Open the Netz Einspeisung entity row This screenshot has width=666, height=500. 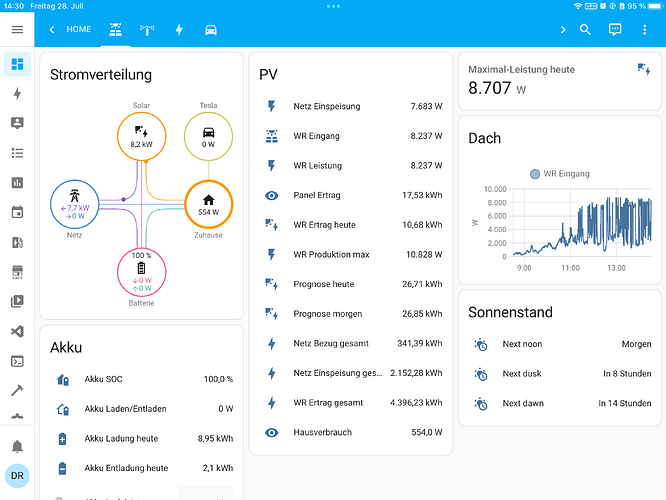click(351, 106)
